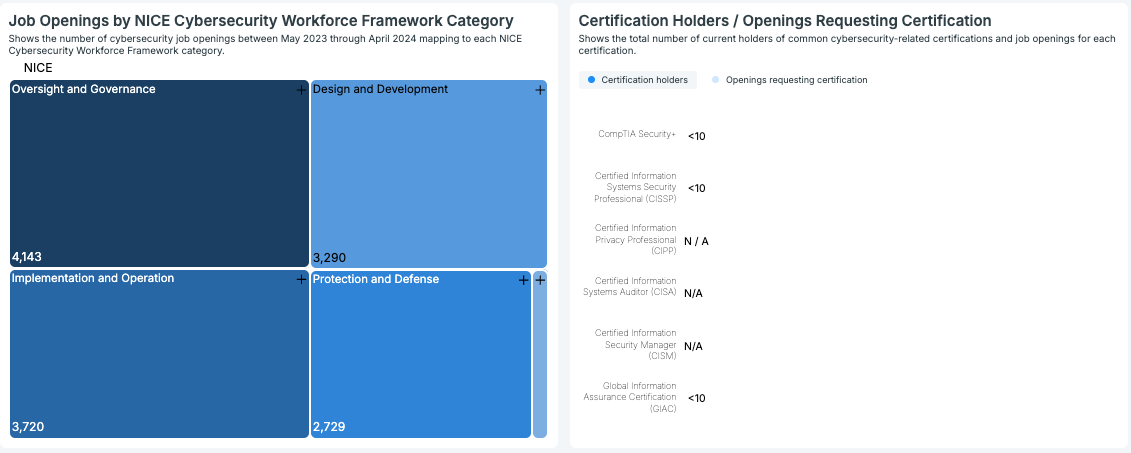Expand the Oversight and Governance plus icon
Image resolution: width=1131 pixels, height=453 pixels.
(x=300, y=90)
